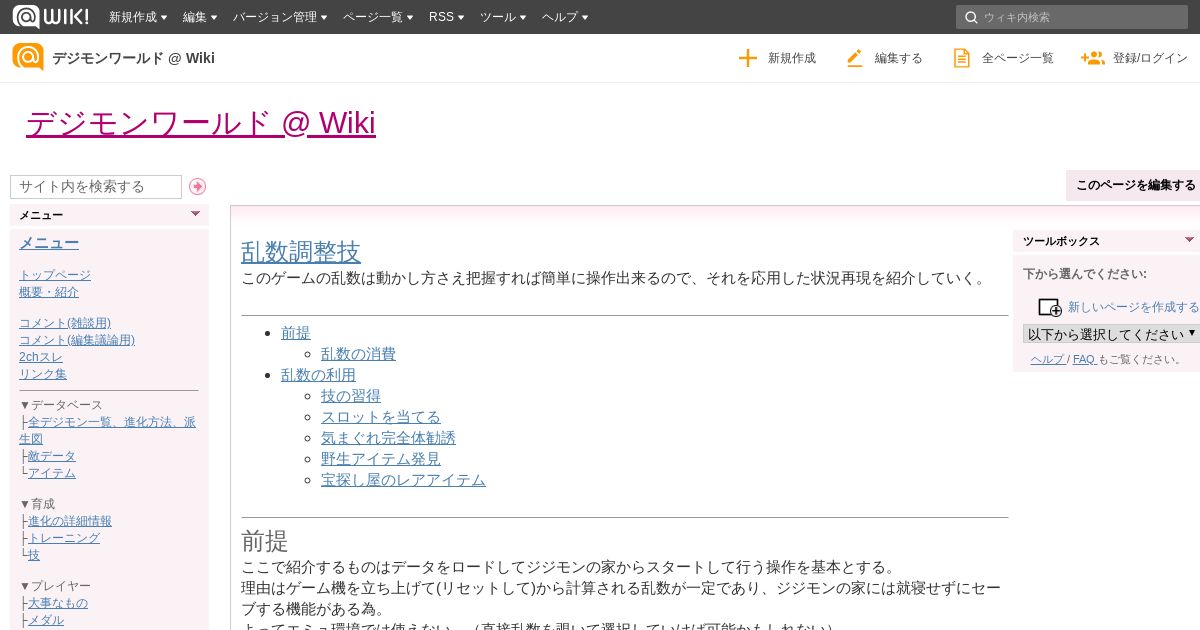Collapse the メニュー sidebar panel arrow

pos(195,213)
